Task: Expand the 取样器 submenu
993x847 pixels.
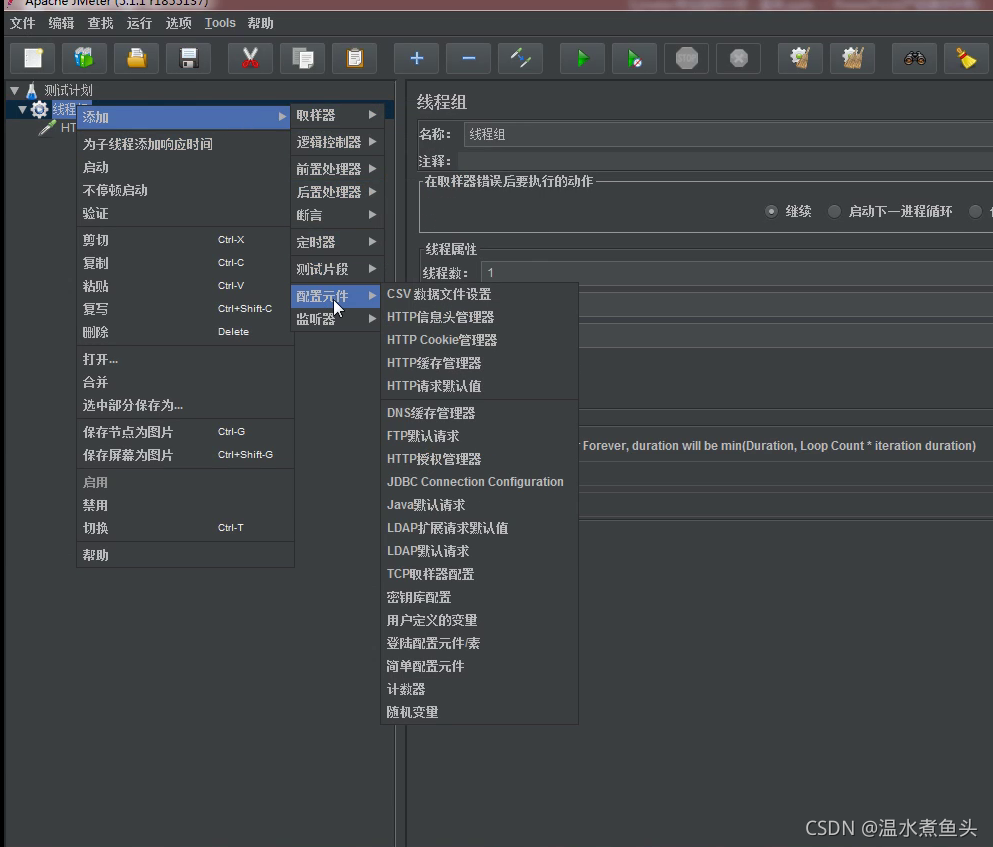Action: click(x=337, y=115)
